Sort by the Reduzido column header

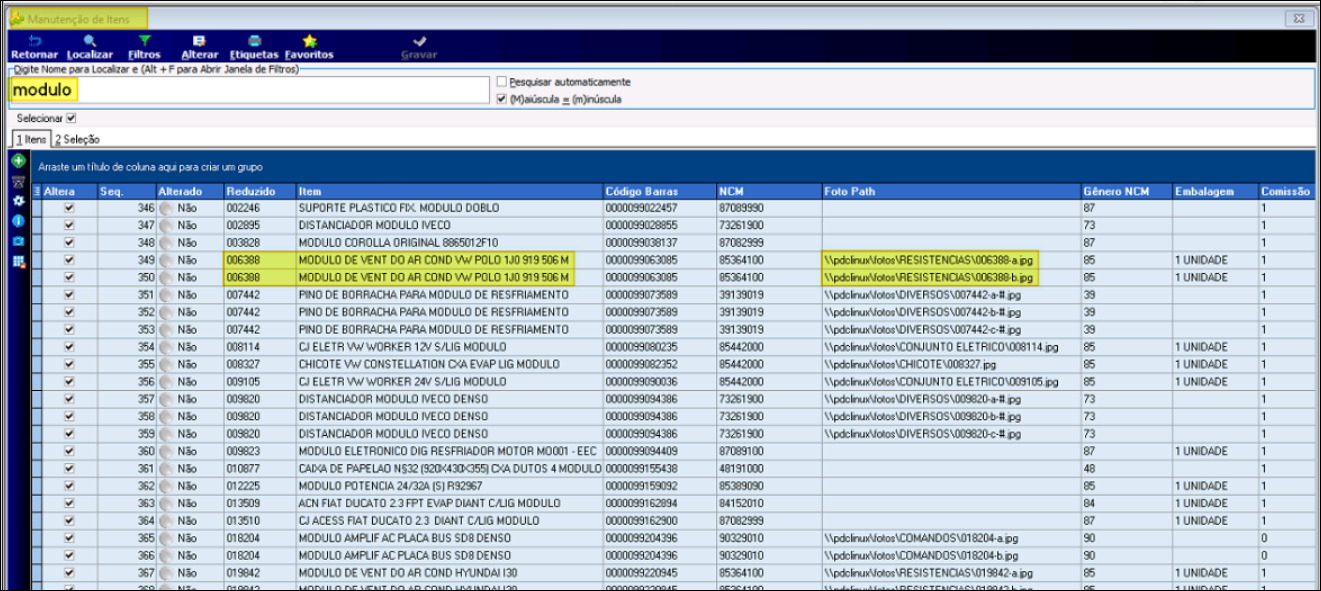coord(259,191)
